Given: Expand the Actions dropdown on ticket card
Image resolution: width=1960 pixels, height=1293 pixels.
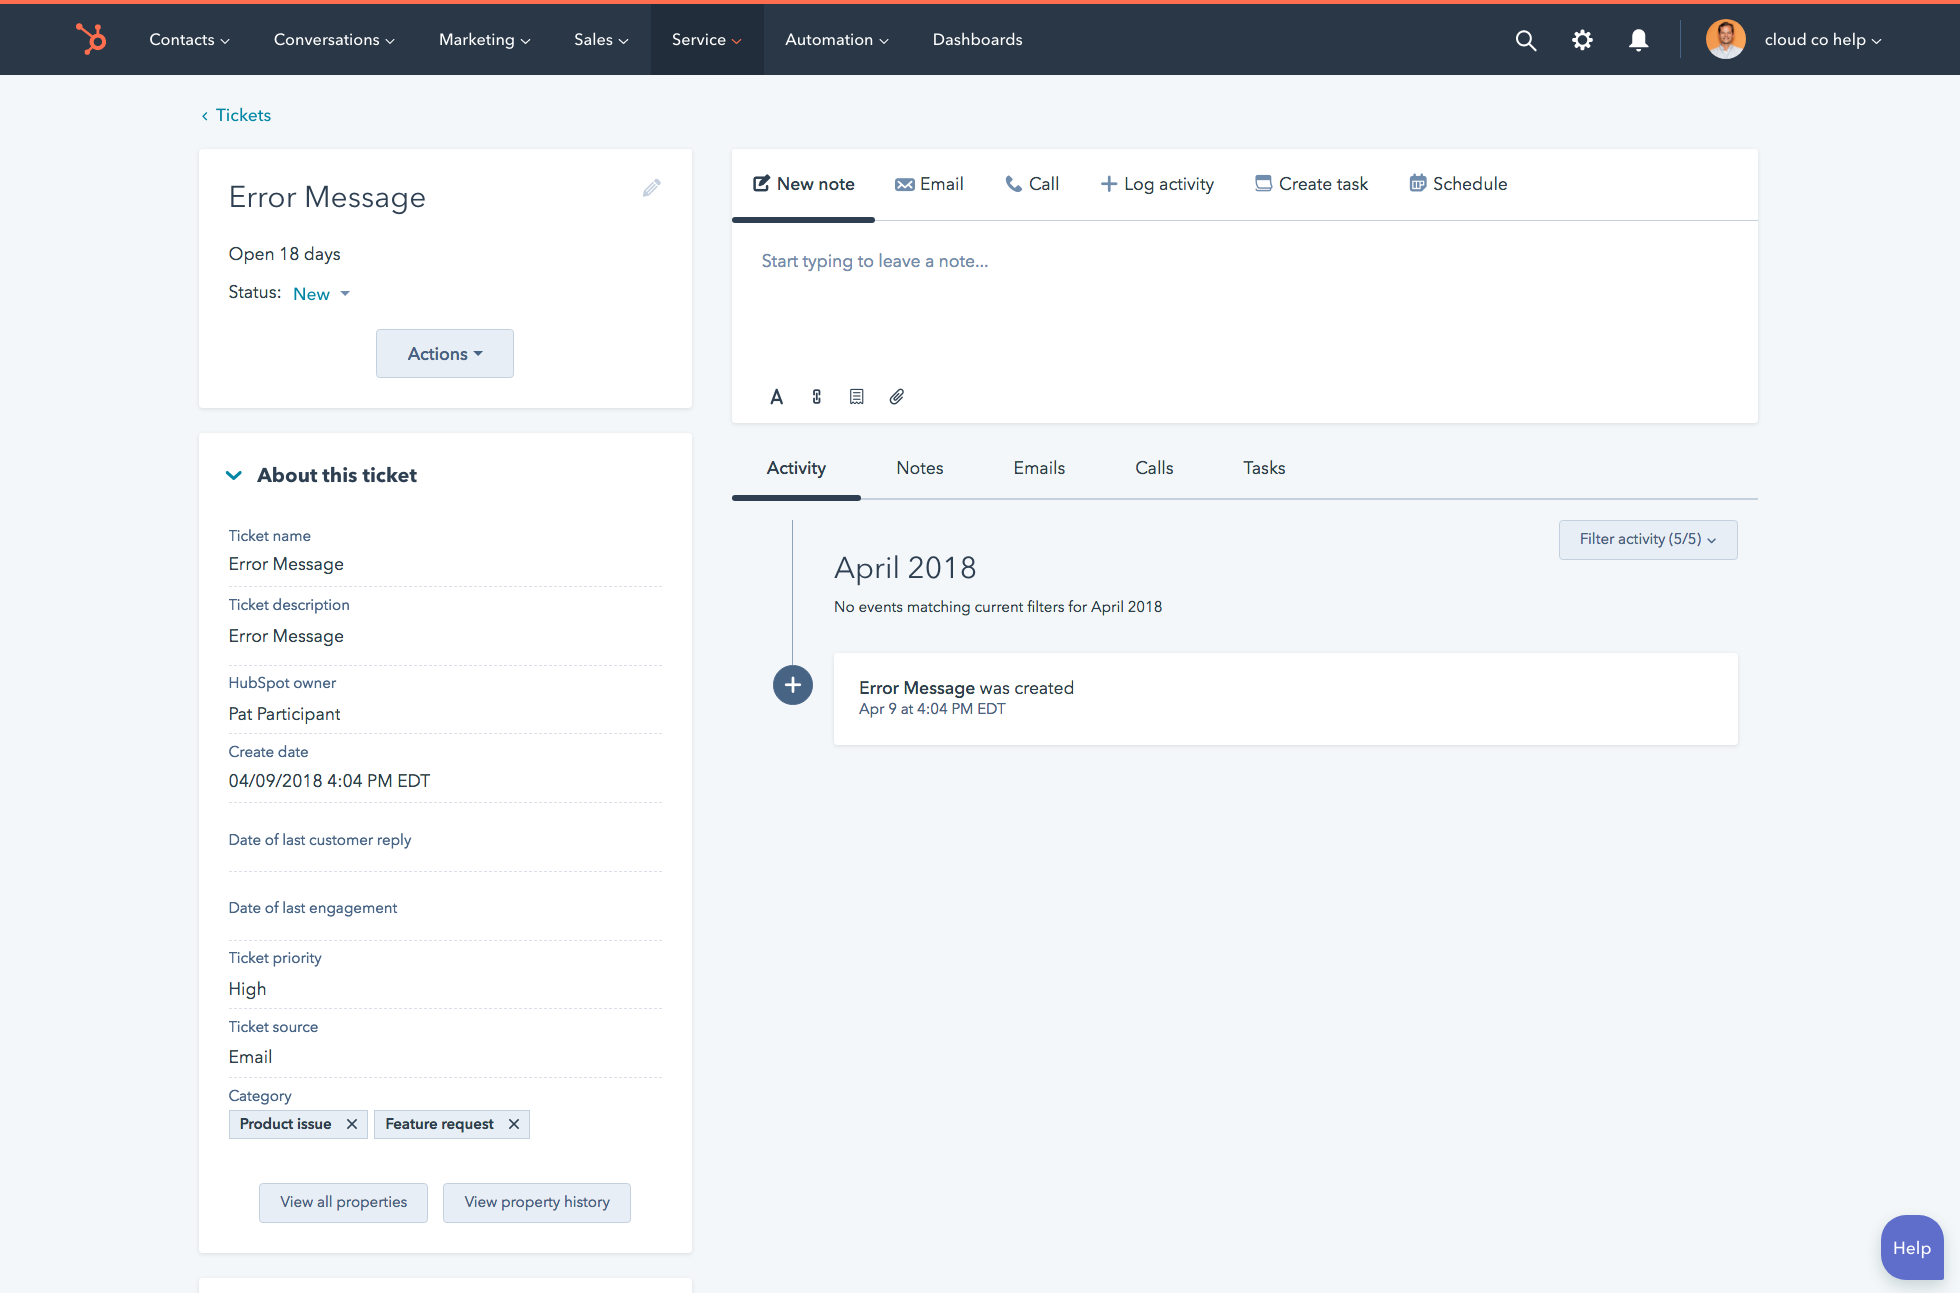Looking at the screenshot, I should [x=445, y=352].
